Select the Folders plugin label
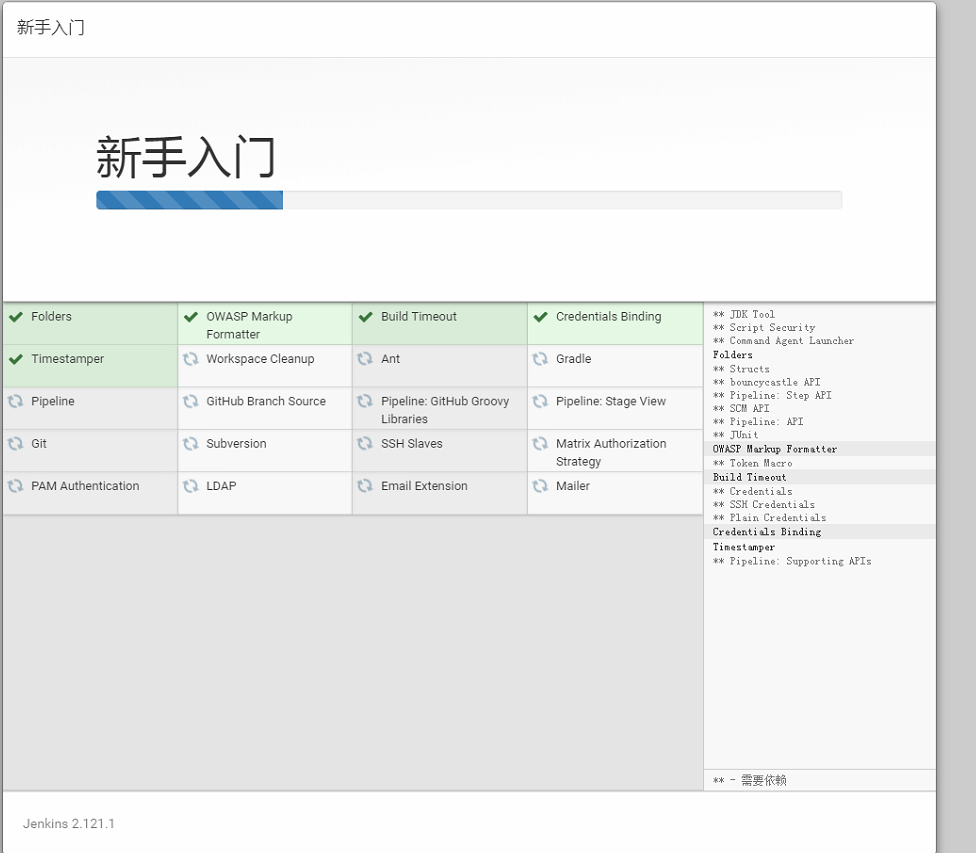This screenshot has width=976, height=853. pos(51,316)
